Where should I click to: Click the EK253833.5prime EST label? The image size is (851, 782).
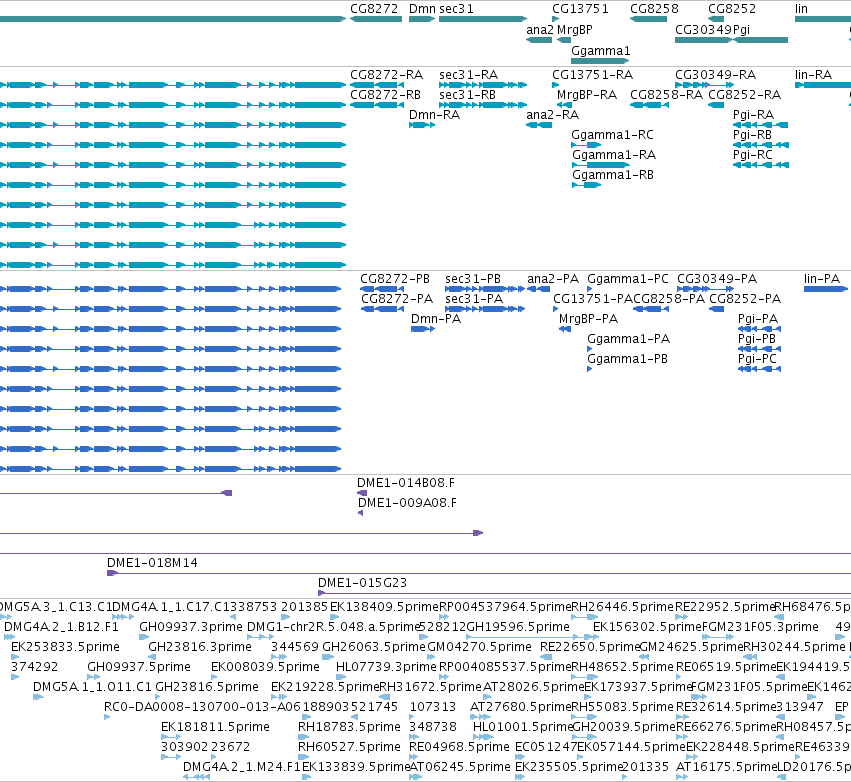coord(65,647)
